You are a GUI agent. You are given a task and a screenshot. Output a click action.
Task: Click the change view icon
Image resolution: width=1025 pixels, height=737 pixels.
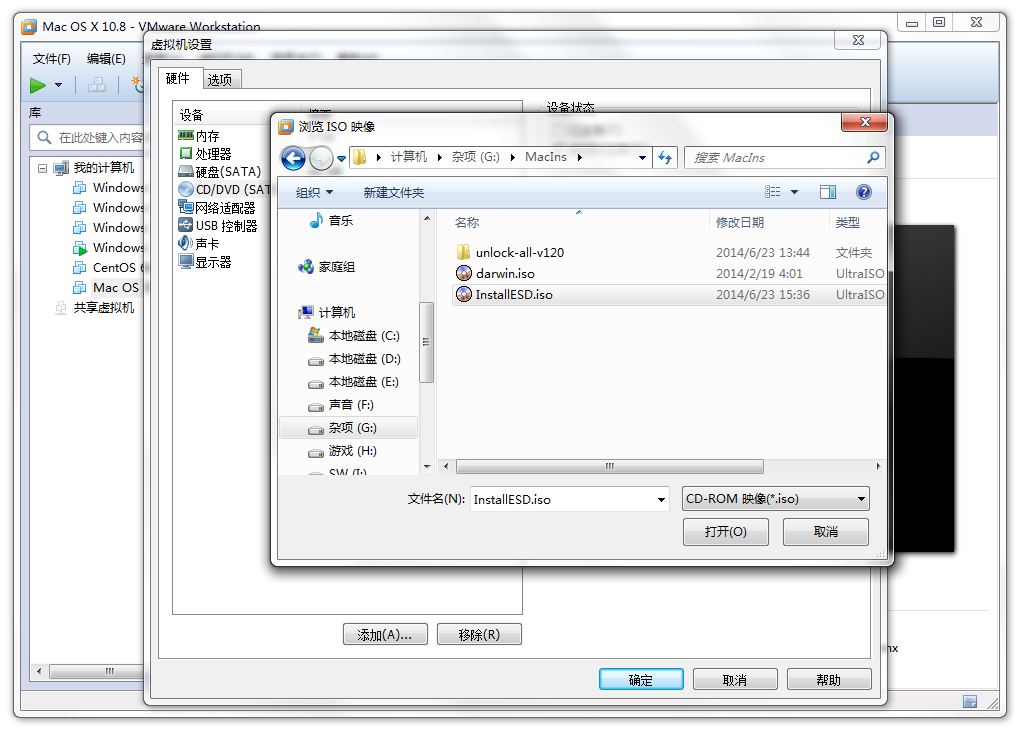pos(773,192)
